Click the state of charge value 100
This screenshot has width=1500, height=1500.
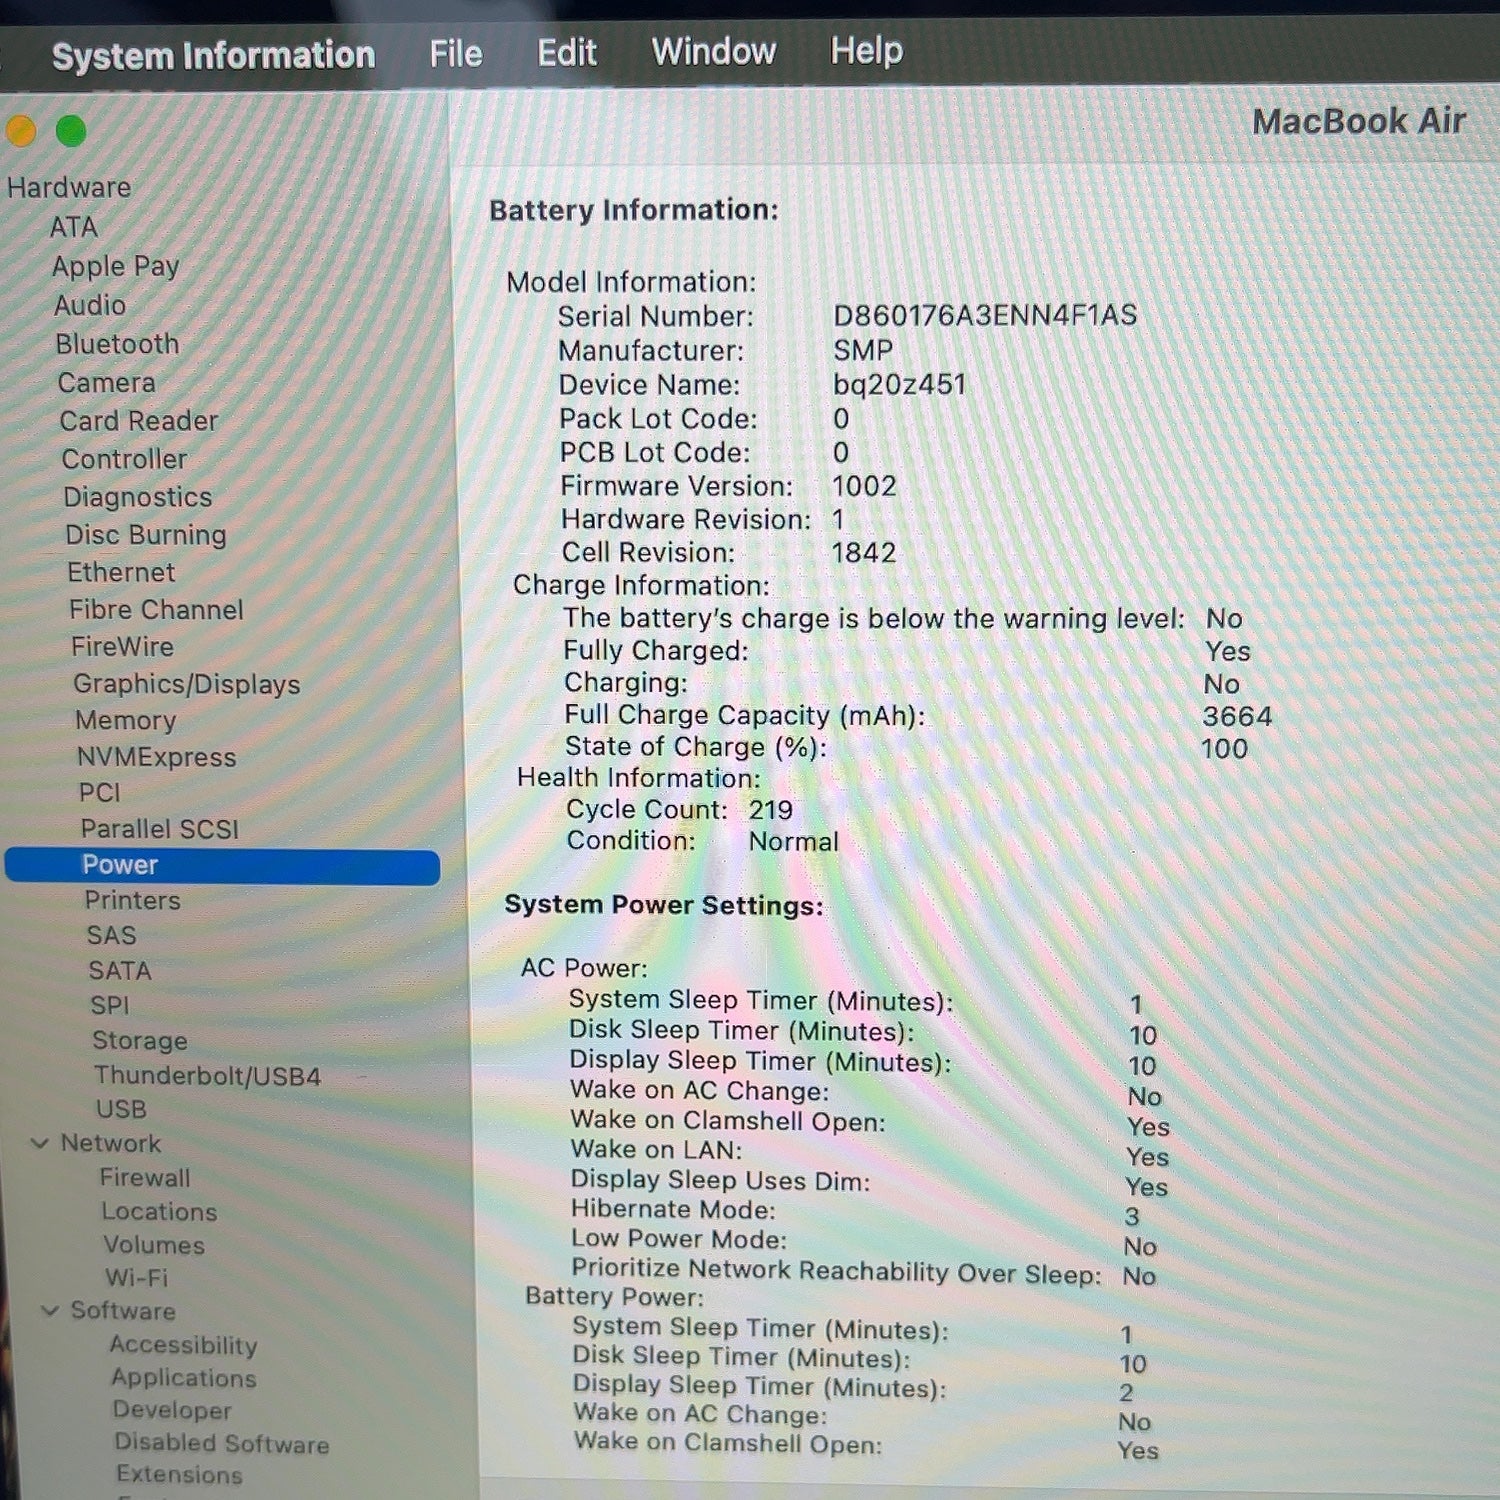pos(1224,748)
